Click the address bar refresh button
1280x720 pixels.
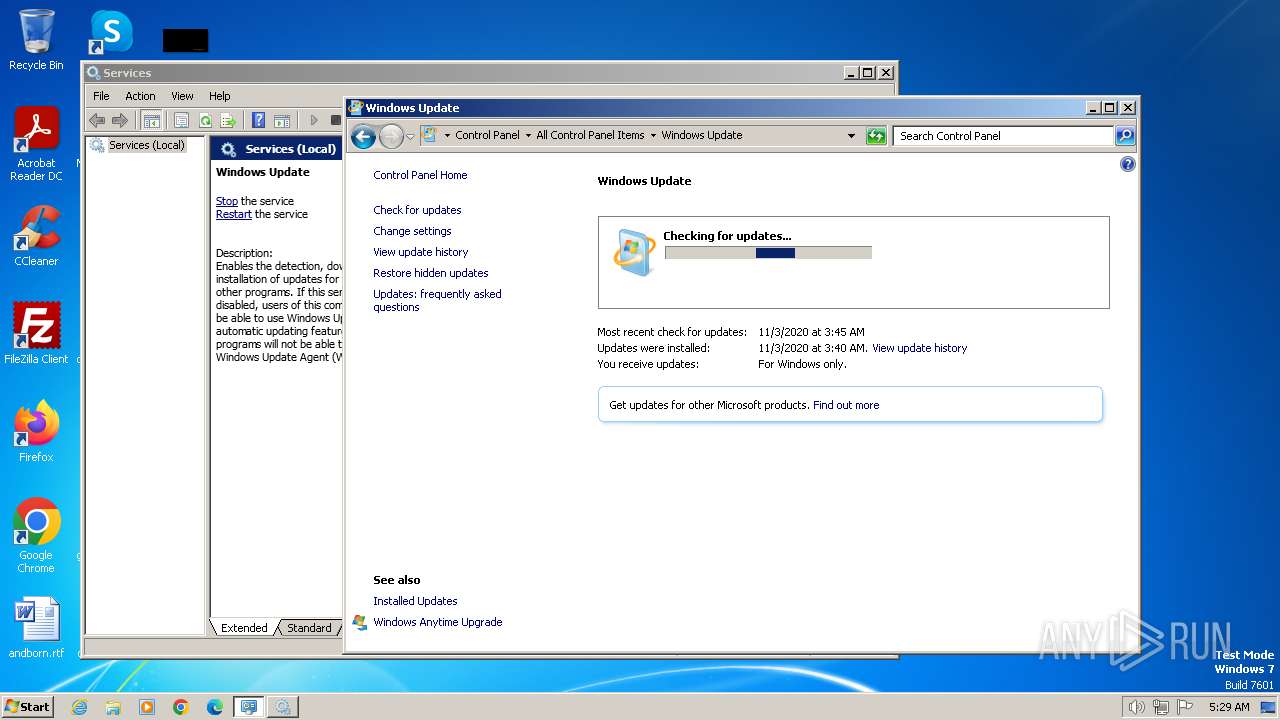(x=876, y=136)
